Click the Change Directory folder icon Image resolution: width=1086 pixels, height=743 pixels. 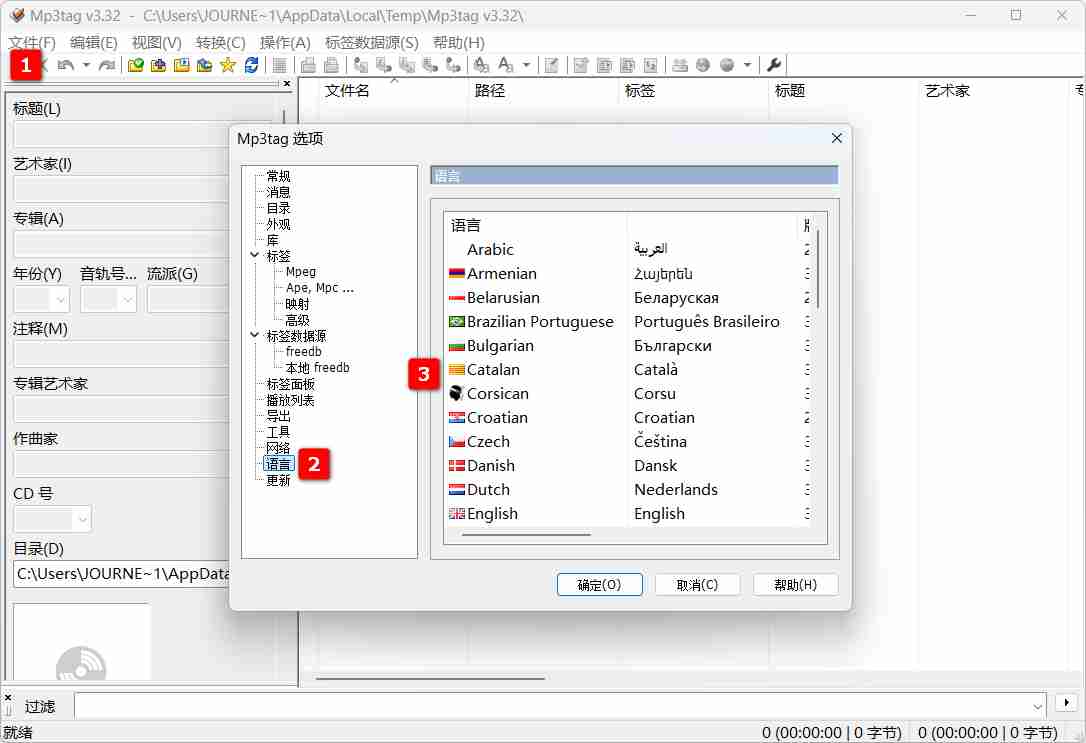click(135, 65)
